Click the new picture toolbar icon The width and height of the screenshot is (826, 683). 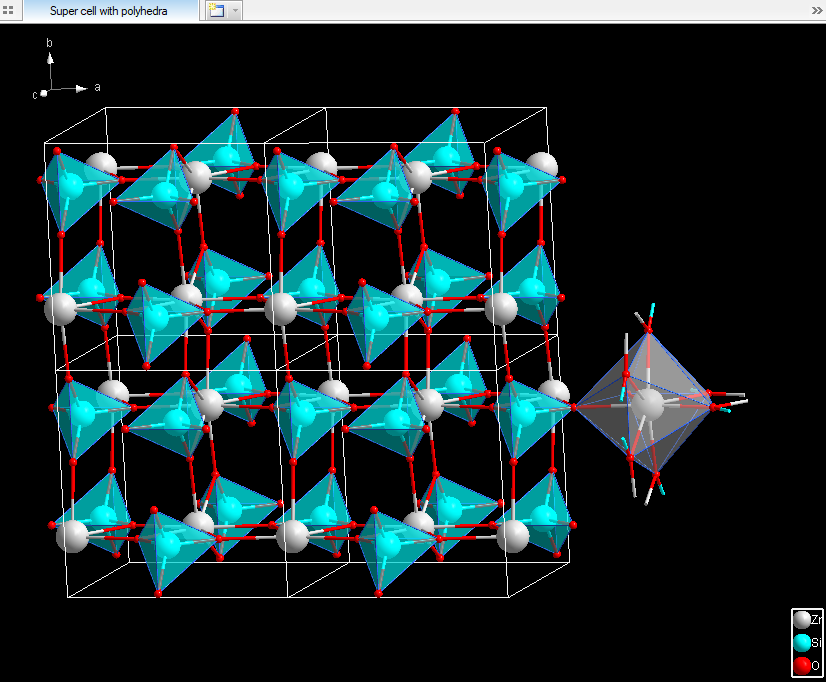tap(214, 11)
